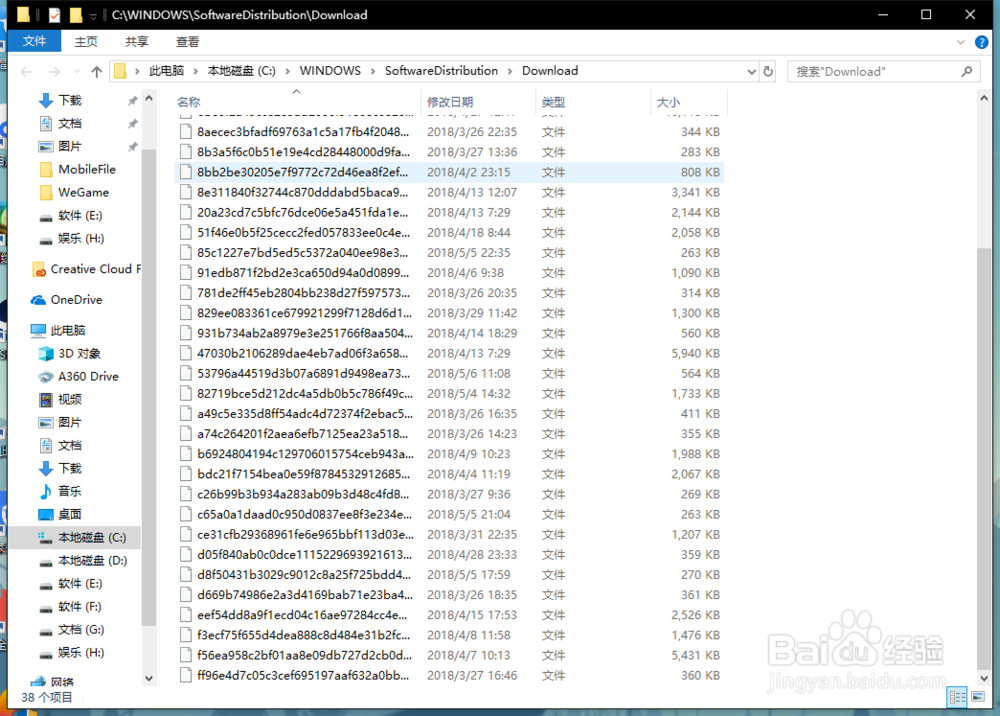Click WINDOWS in the breadcrumb path
1000x716 pixels.
click(330, 71)
